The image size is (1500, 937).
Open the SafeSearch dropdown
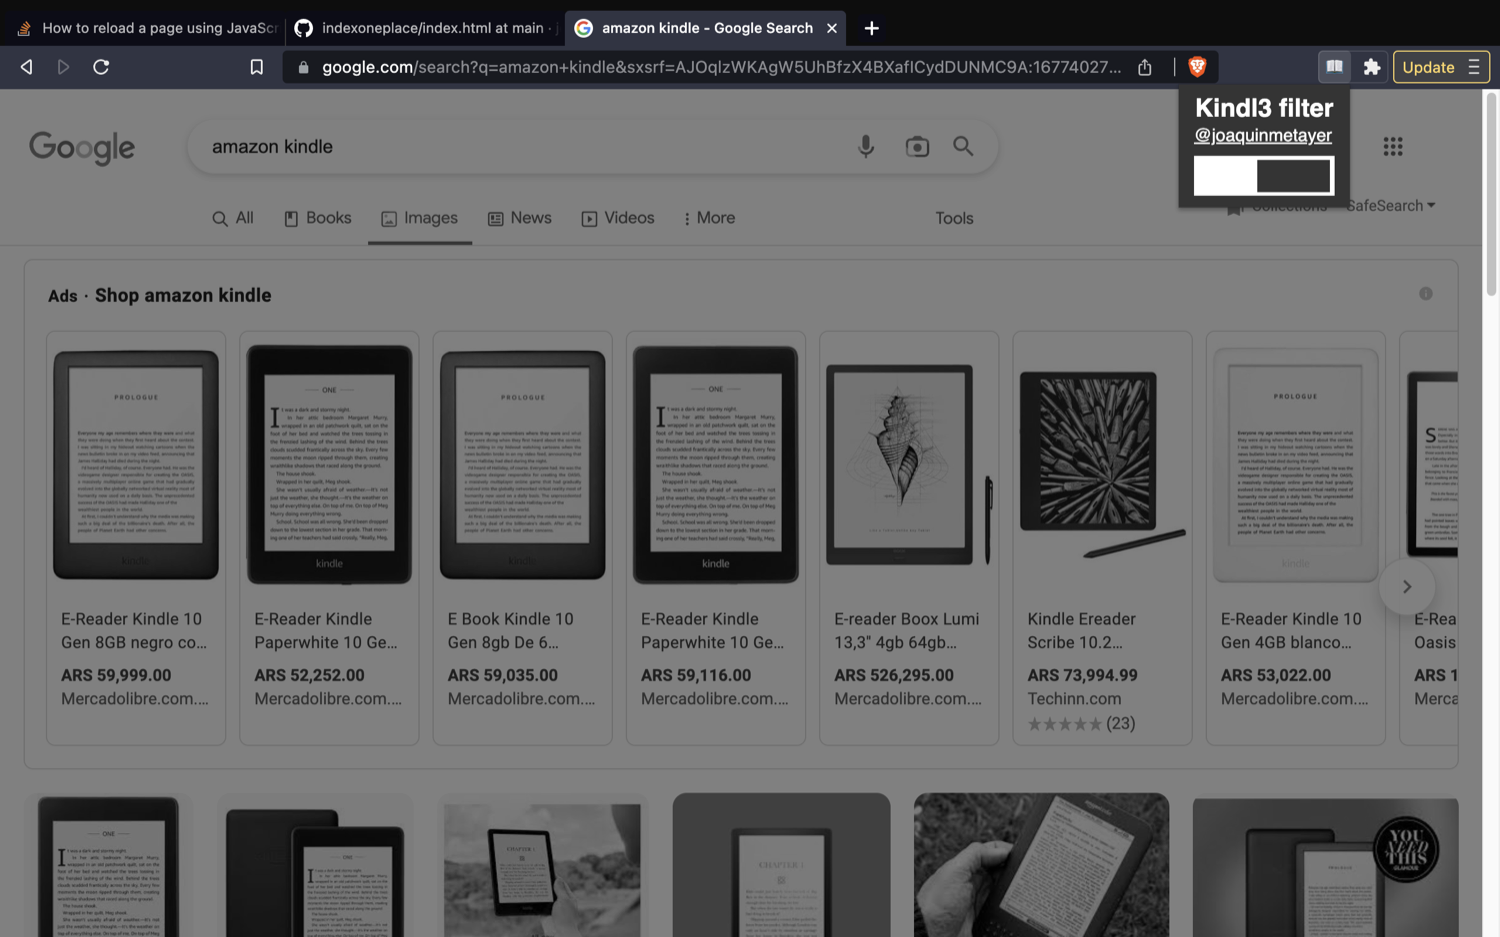coord(1391,205)
